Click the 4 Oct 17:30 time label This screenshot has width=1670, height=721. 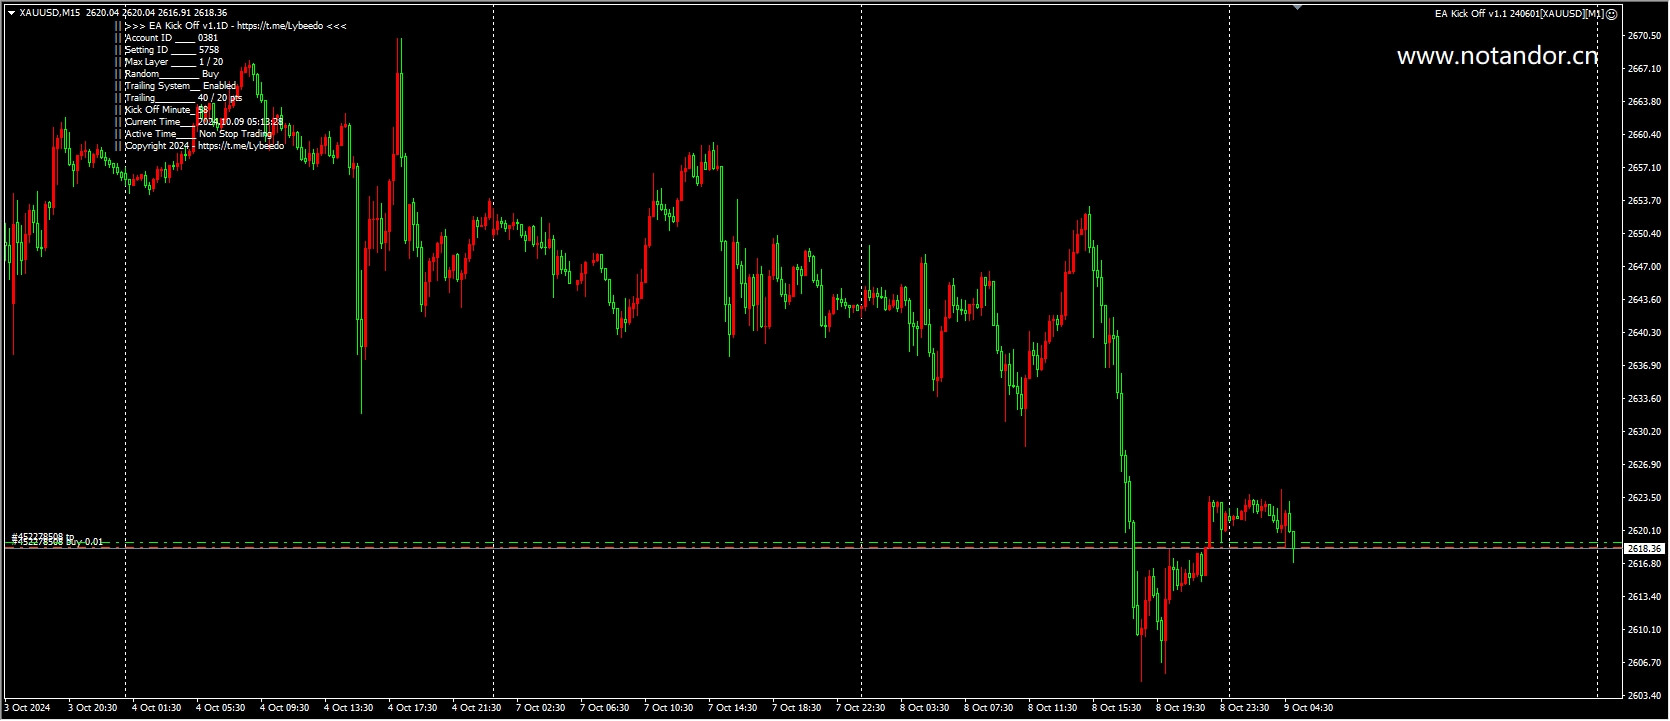click(x=413, y=708)
